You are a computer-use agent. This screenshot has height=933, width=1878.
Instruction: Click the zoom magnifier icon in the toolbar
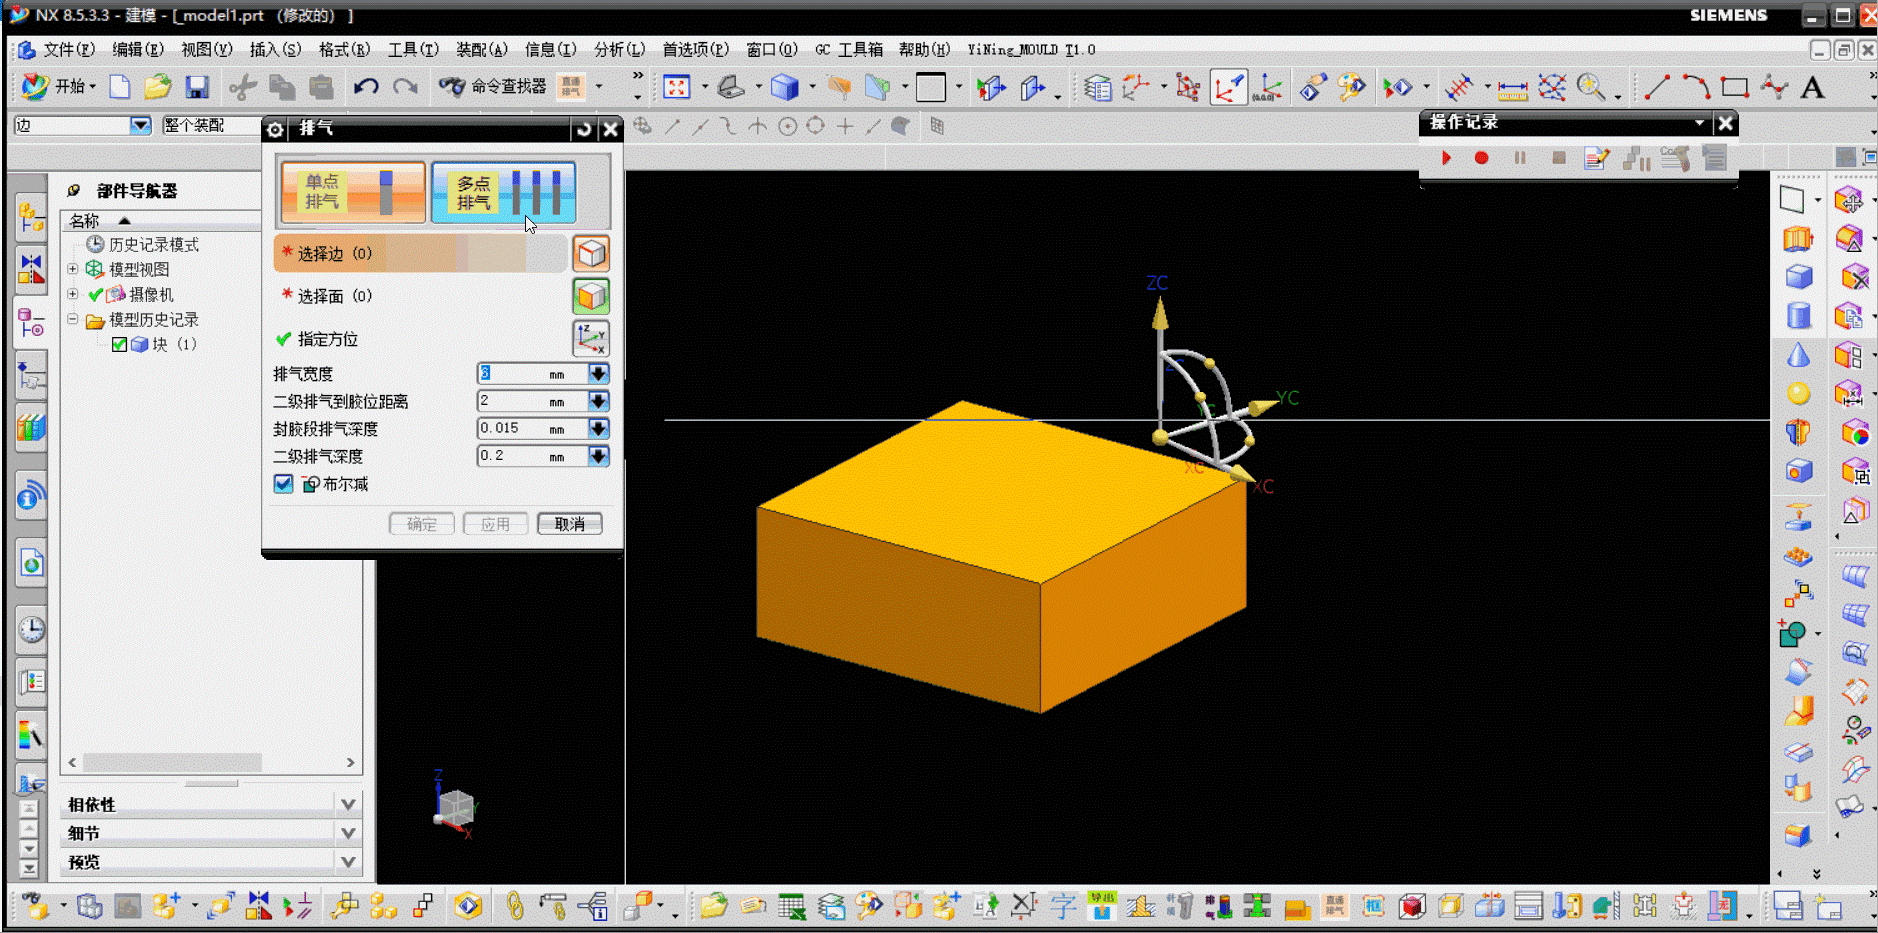pyautogui.click(x=1591, y=87)
